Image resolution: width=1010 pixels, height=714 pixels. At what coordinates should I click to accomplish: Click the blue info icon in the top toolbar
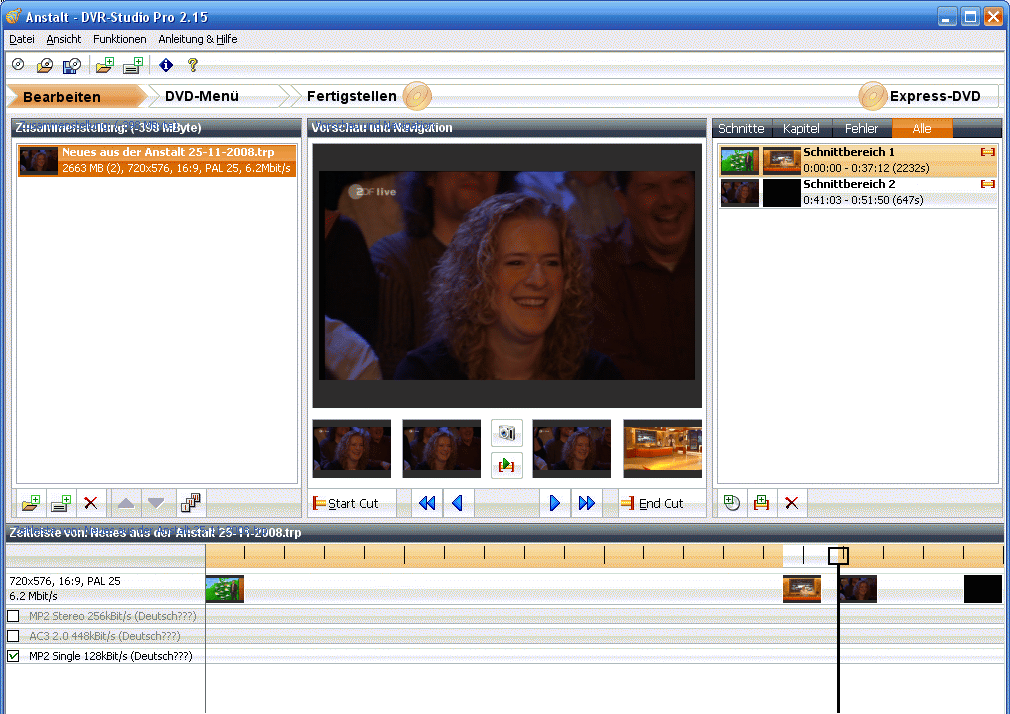click(x=166, y=65)
